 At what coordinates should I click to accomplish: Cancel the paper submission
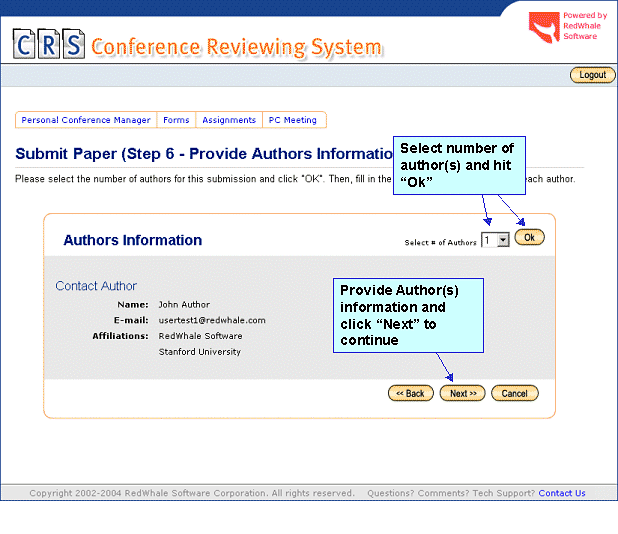point(515,393)
